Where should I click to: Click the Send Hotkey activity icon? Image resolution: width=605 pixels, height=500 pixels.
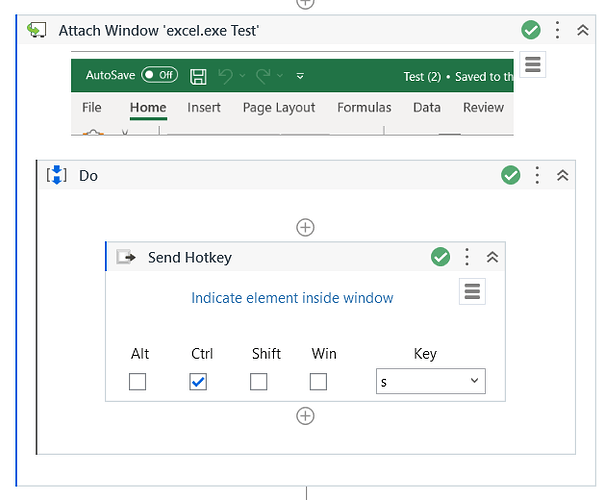tap(126, 257)
